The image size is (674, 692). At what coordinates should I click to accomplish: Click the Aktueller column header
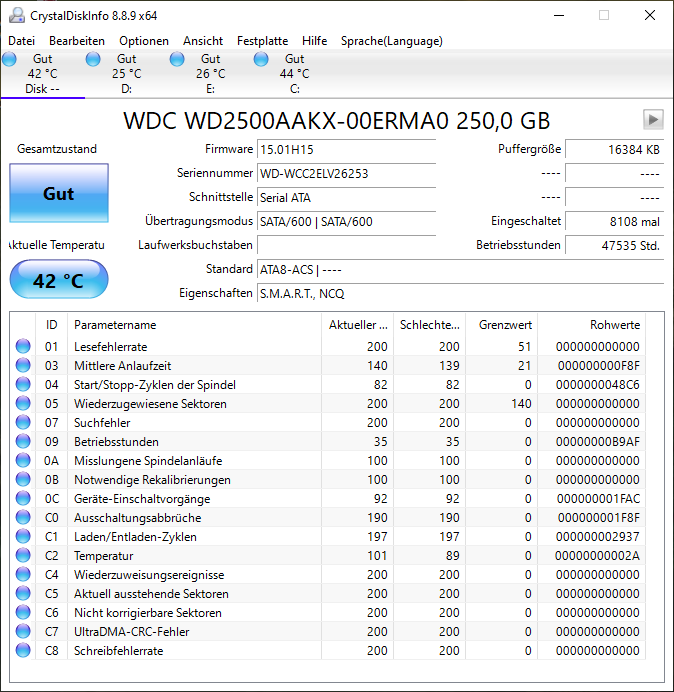358,325
